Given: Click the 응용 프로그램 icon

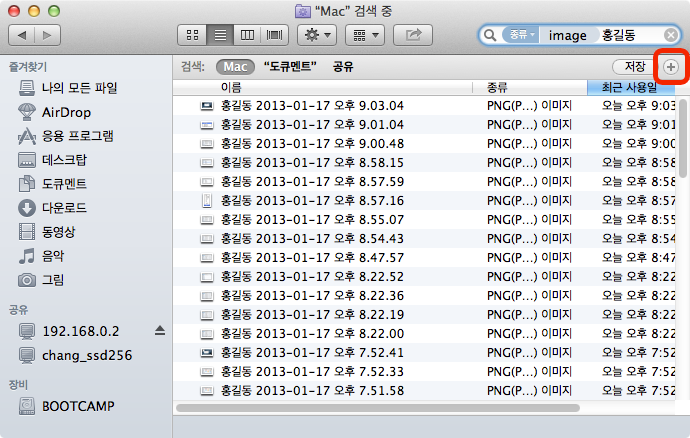Looking at the screenshot, I should click(x=26, y=136).
